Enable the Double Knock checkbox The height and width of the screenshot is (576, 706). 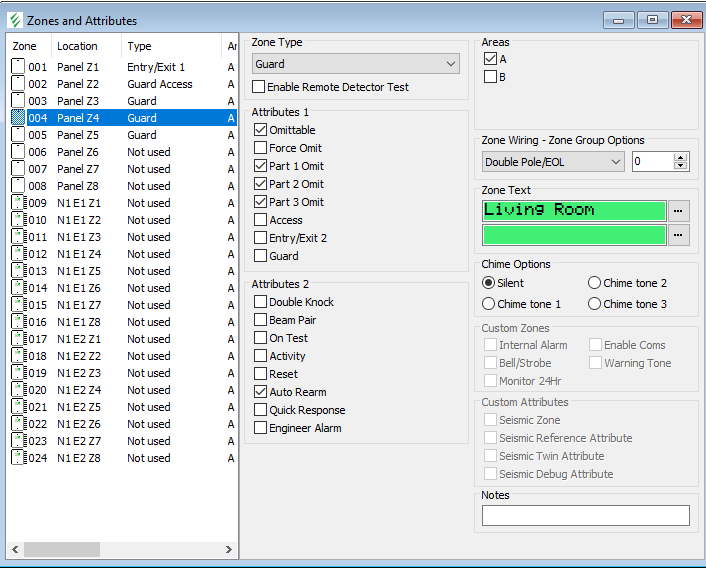coord(261,302)
